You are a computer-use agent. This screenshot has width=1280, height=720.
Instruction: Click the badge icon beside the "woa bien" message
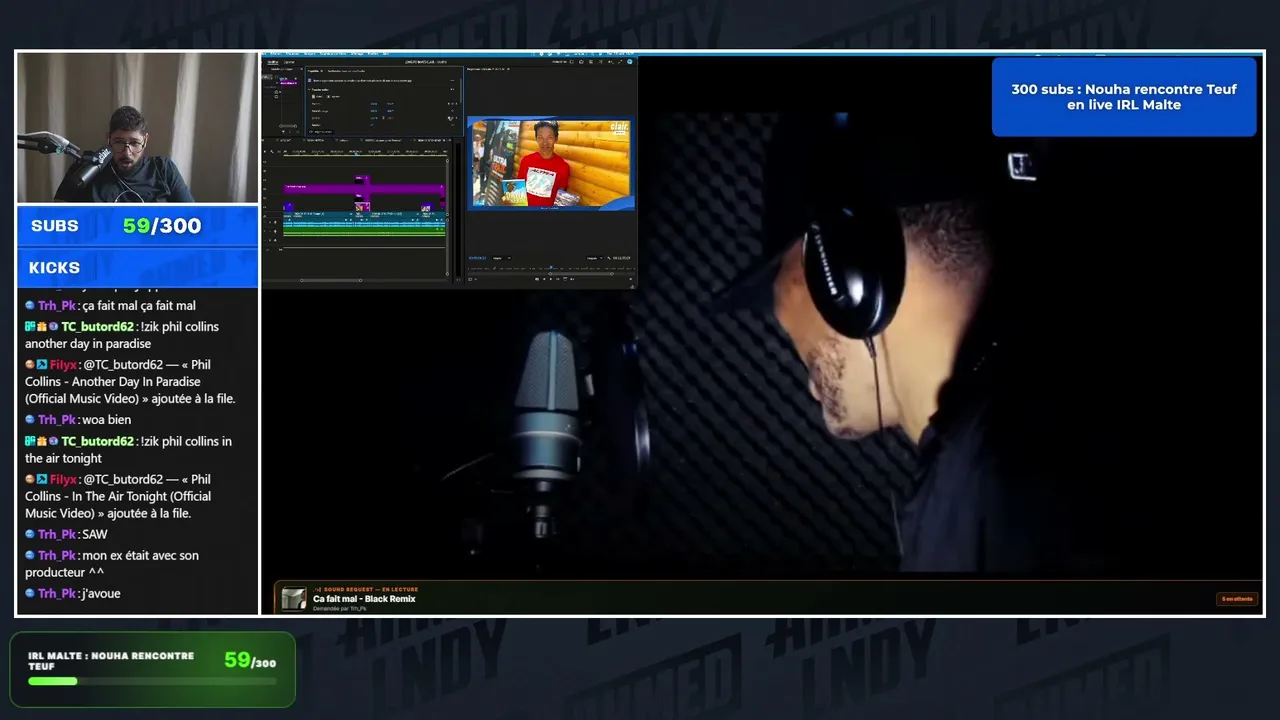point(30,420)
